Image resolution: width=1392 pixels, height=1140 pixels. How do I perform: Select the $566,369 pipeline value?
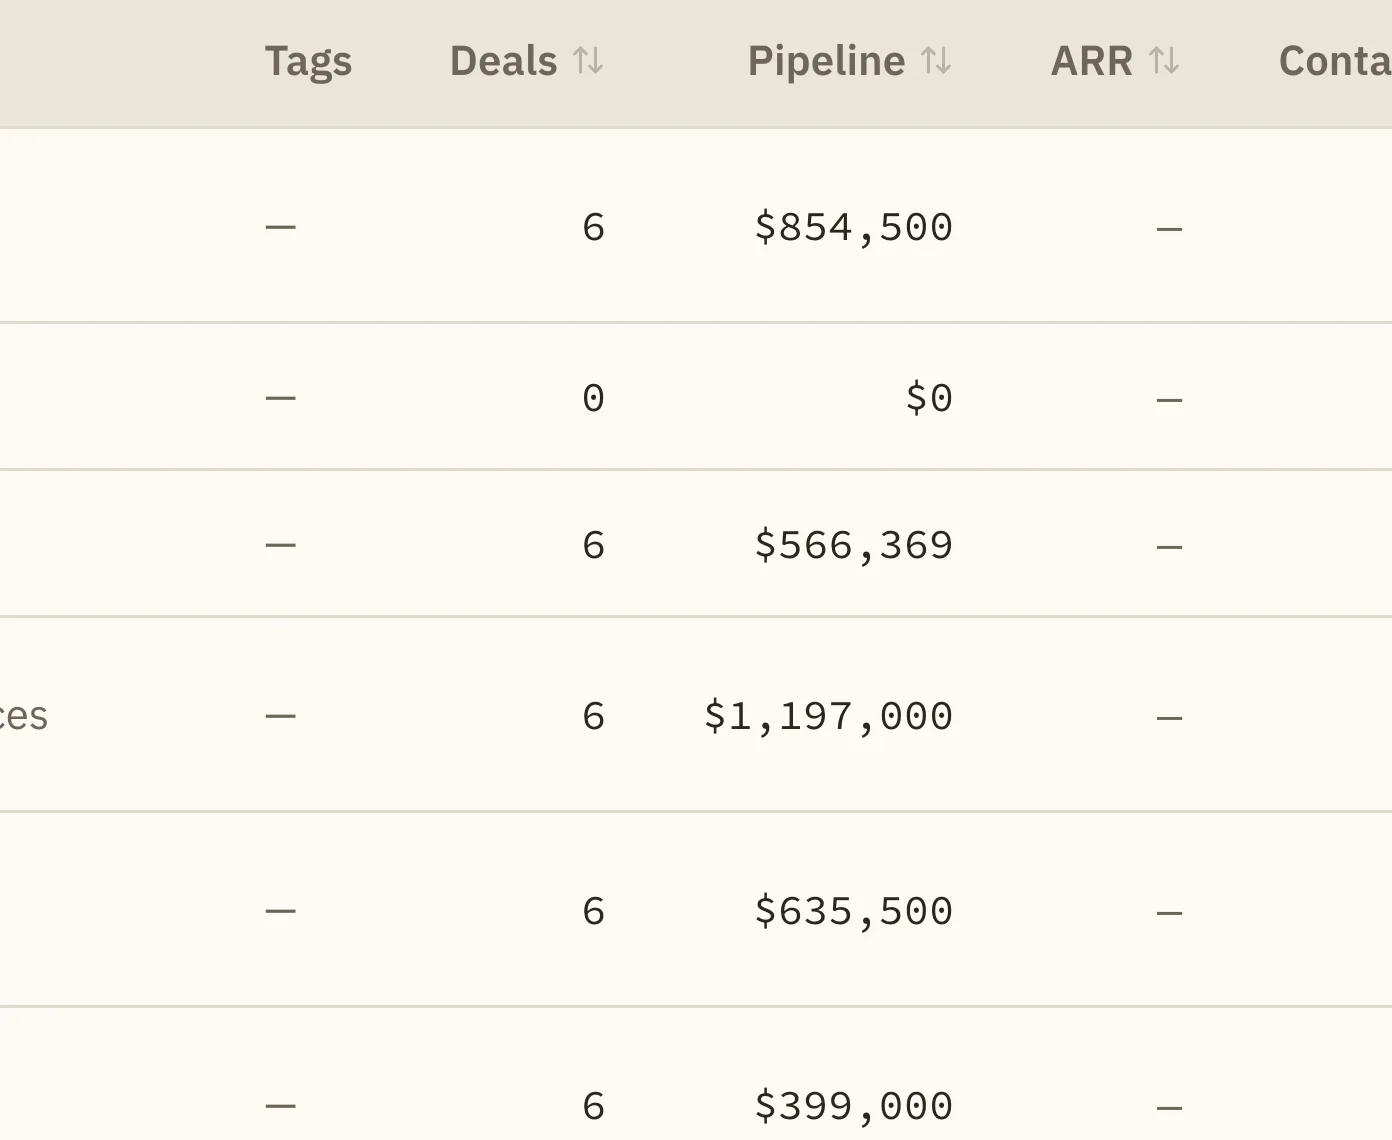tap(853, 545)
